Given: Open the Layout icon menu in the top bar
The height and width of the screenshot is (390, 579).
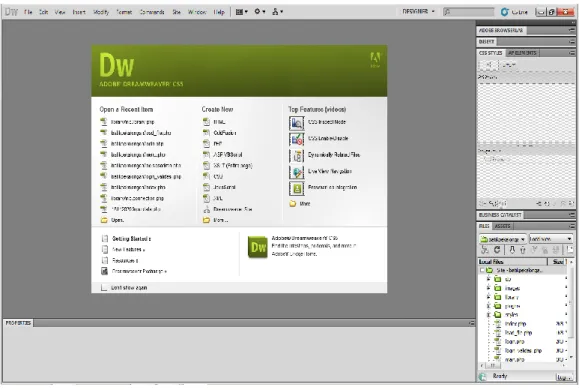Looking at the screenshot, I should 241,12.
